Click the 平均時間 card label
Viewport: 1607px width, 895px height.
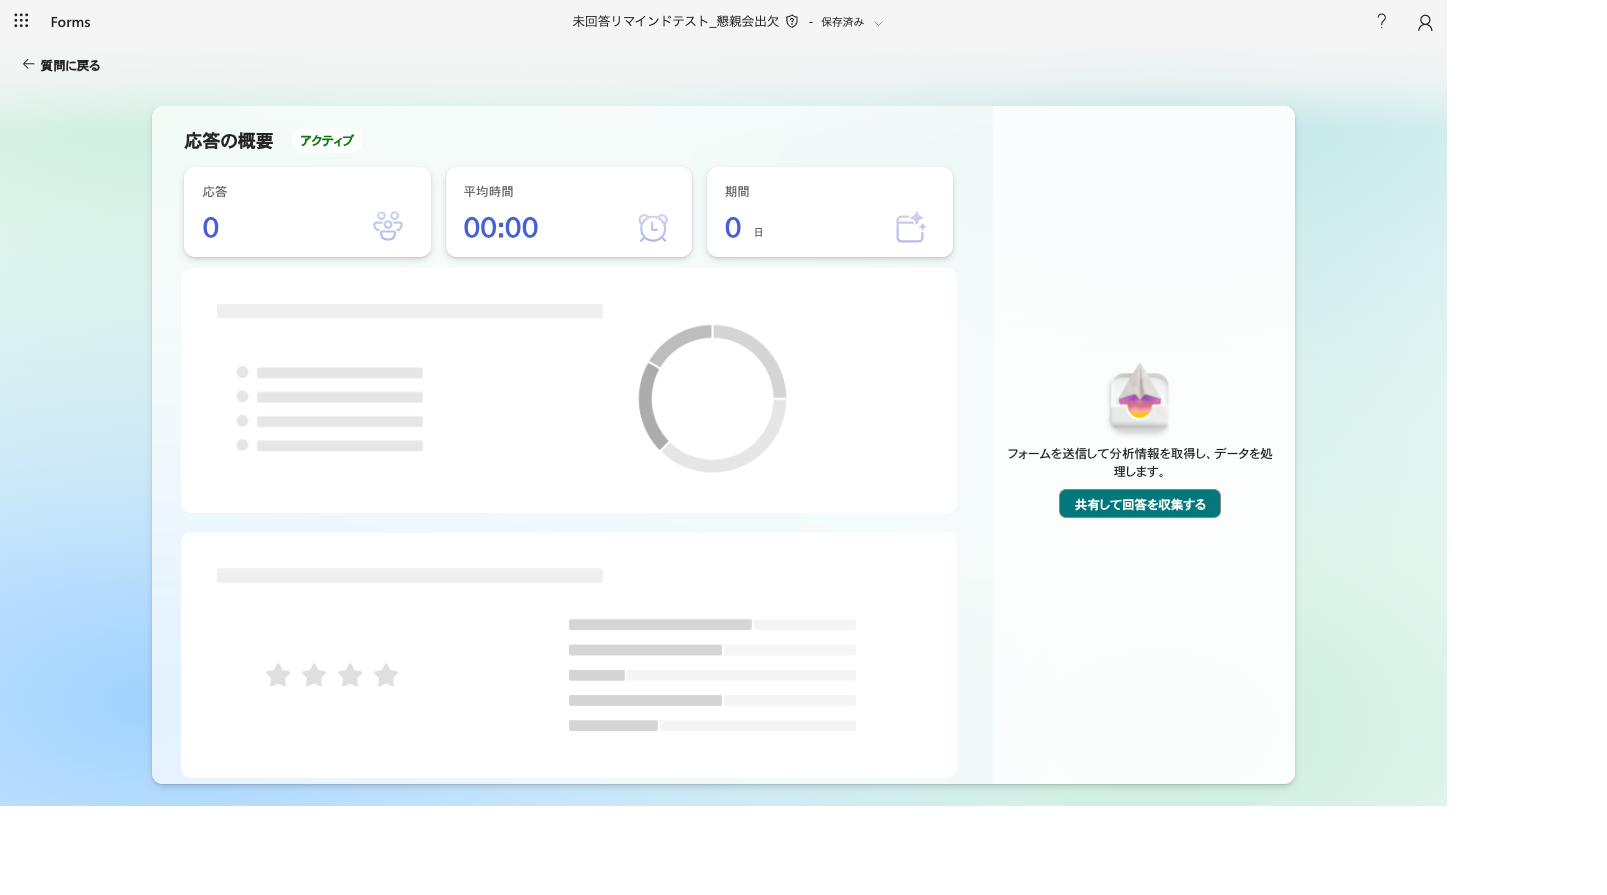(489, 191)
